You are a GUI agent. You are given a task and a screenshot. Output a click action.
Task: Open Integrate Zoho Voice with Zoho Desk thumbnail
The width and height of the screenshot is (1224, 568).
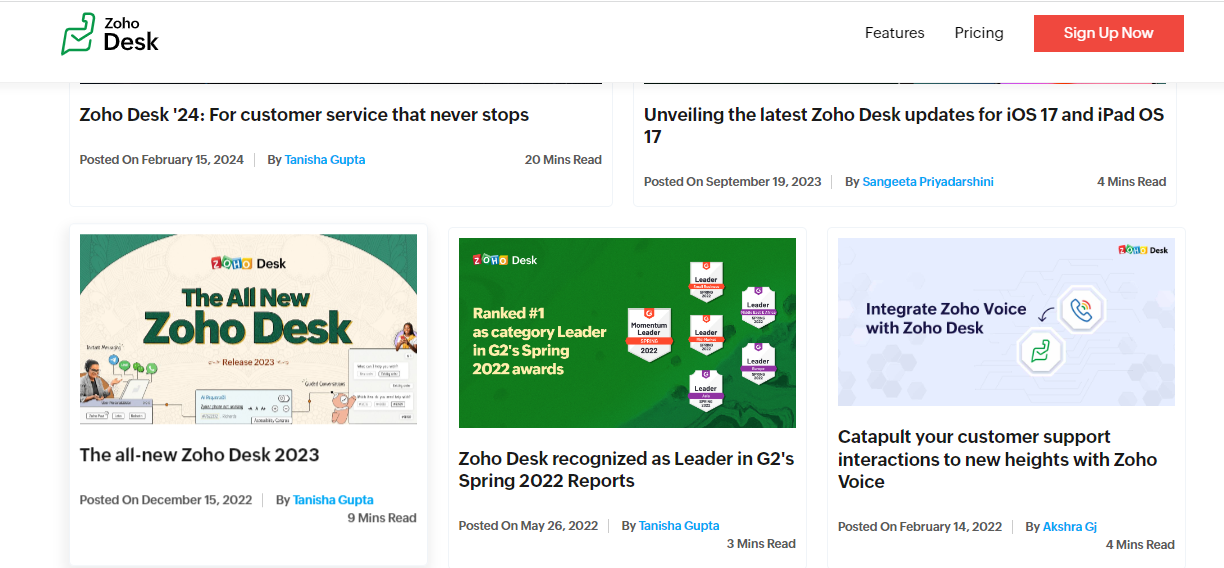pyautogui.click(x=1006, y=322)
